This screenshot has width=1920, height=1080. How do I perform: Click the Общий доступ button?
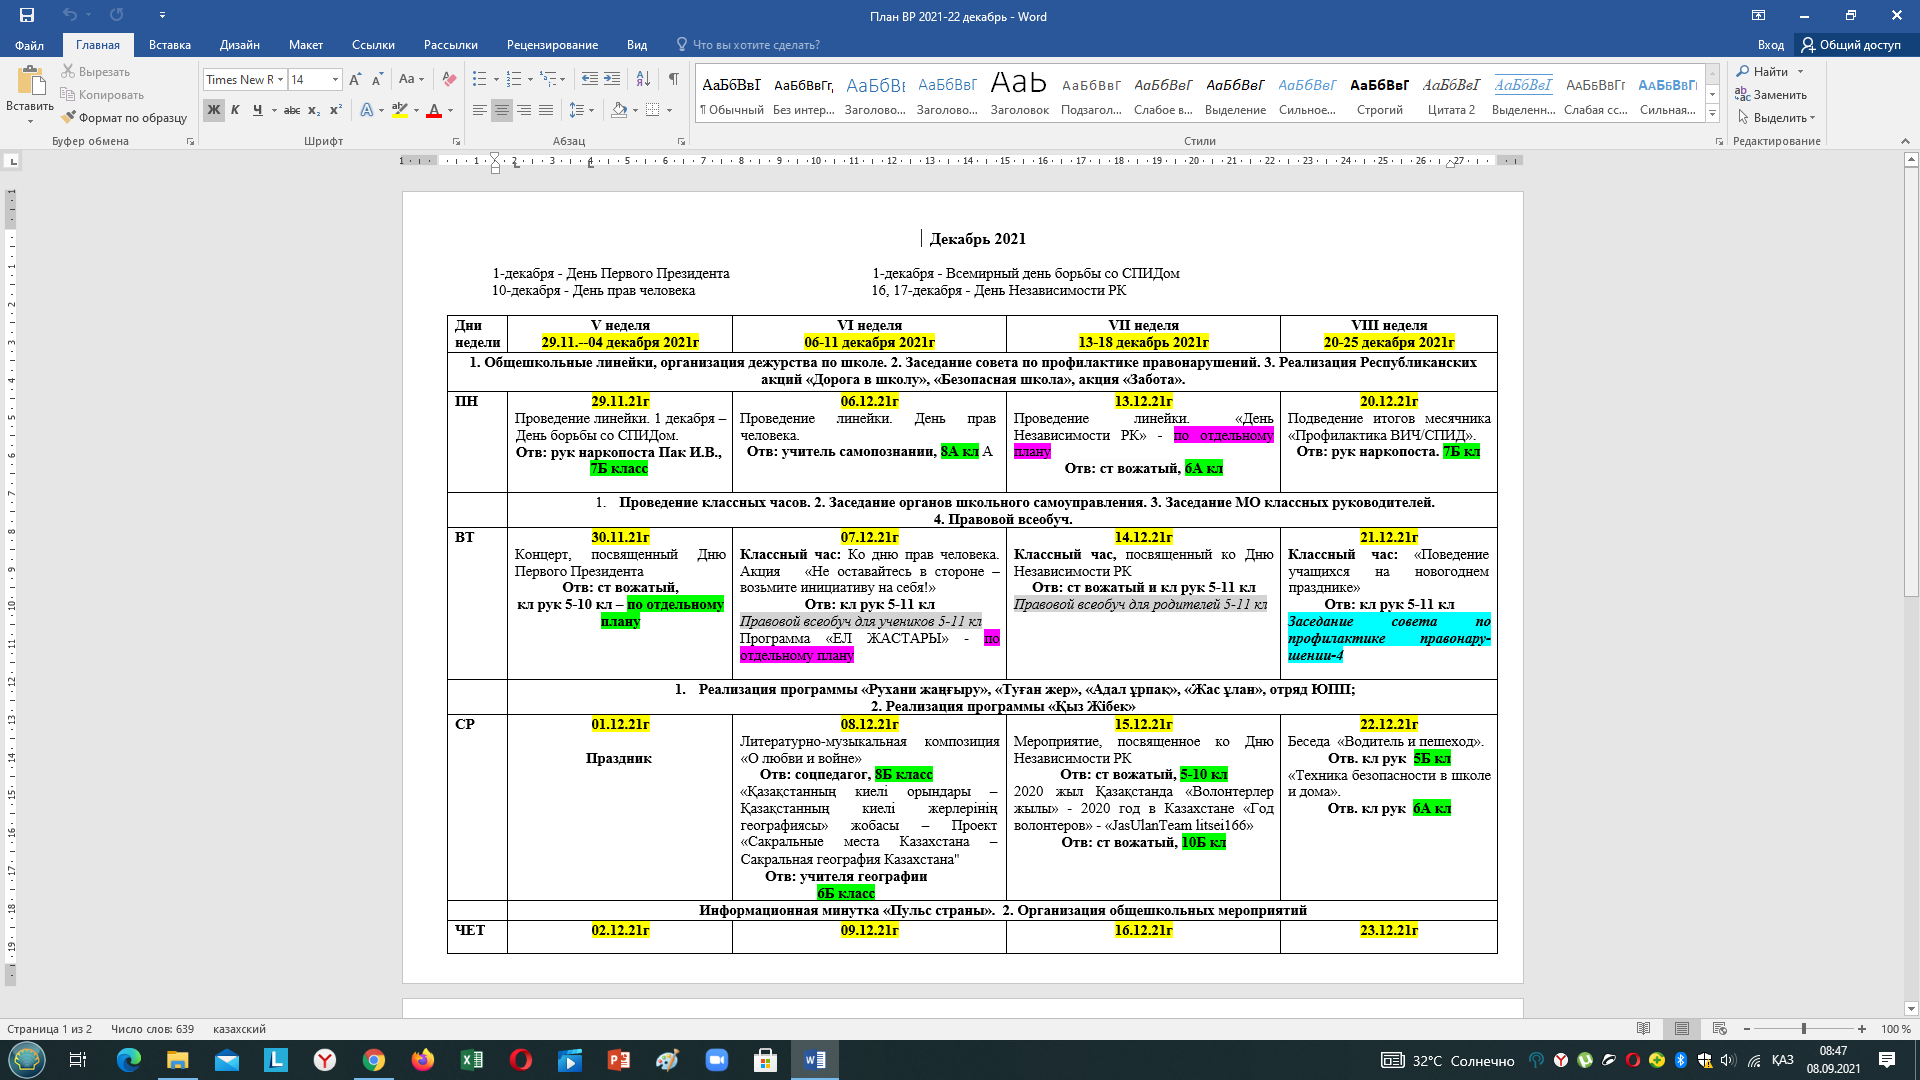[x=1851, y=45]
